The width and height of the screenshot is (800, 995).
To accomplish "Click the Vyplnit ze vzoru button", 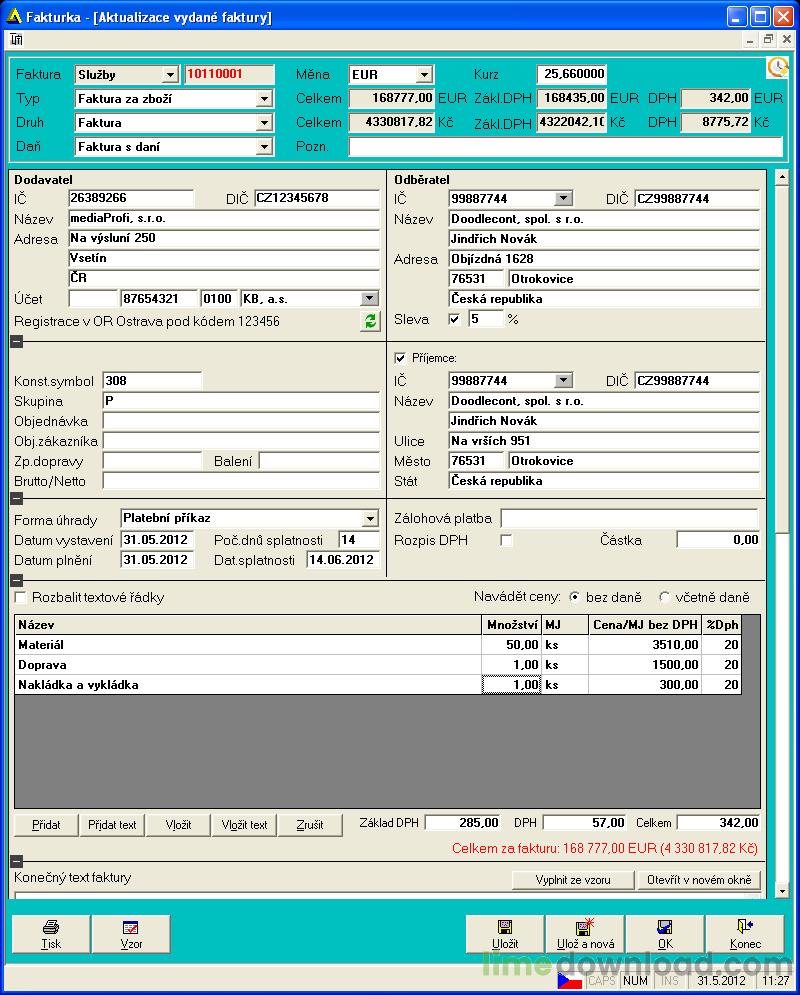I will (x=573, y=880).
